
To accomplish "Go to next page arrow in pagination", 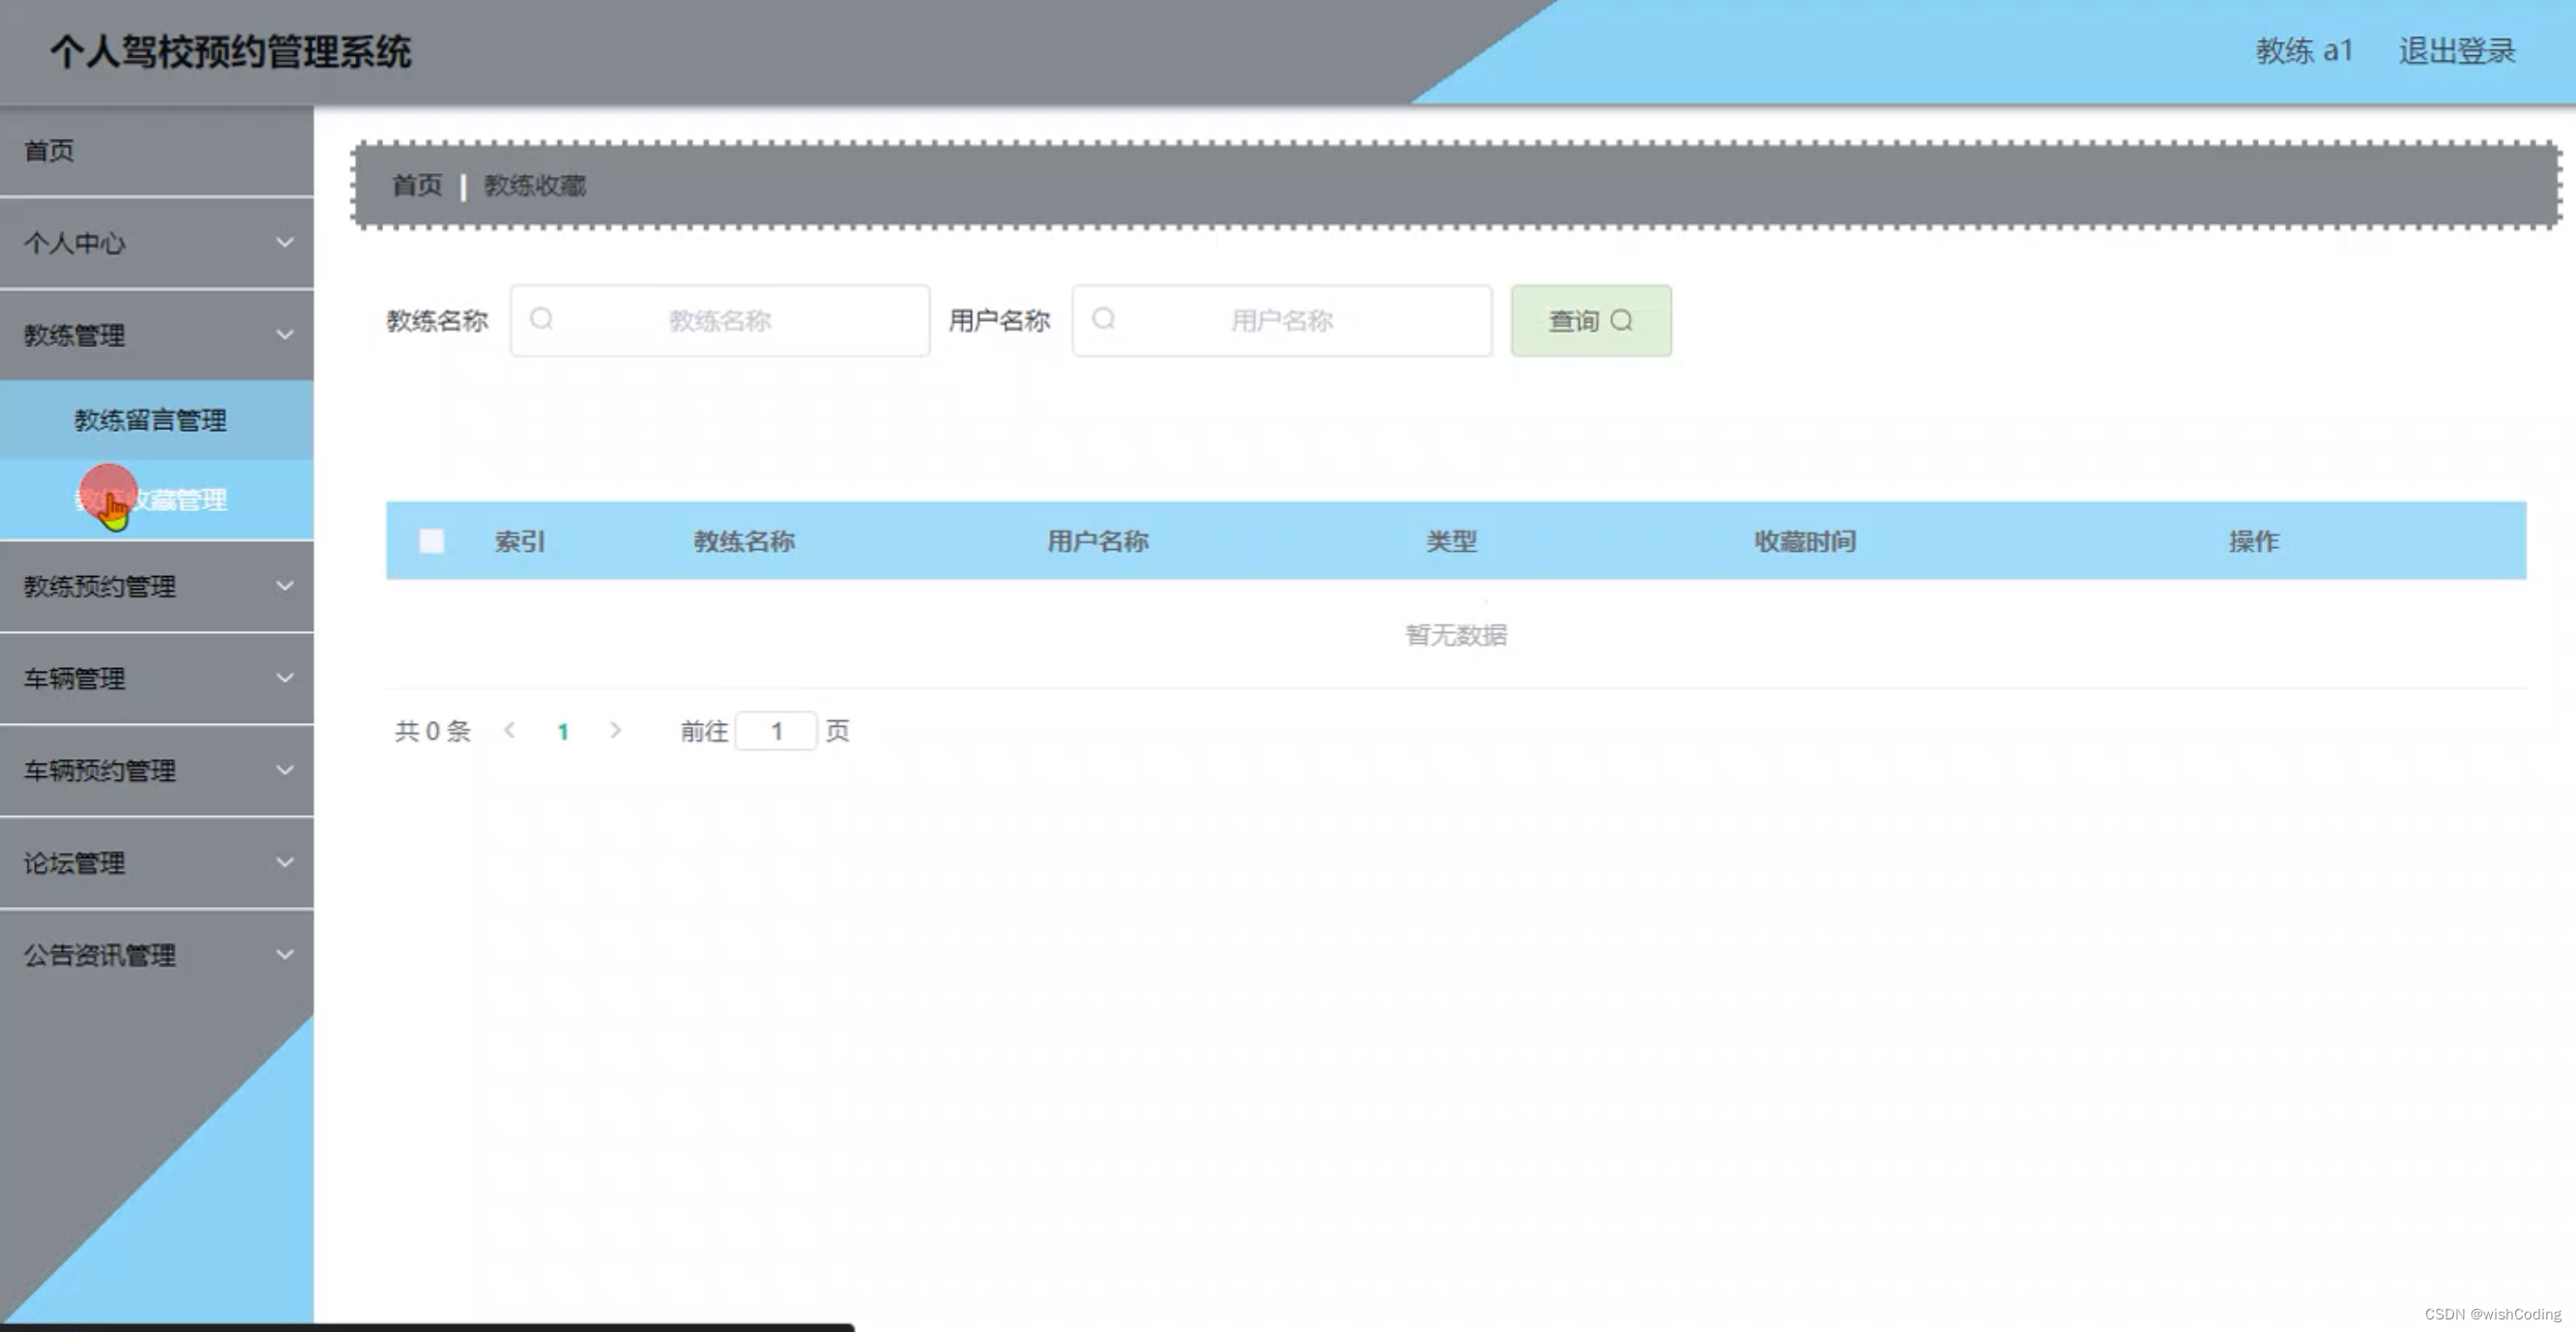I will click(615, 730).
